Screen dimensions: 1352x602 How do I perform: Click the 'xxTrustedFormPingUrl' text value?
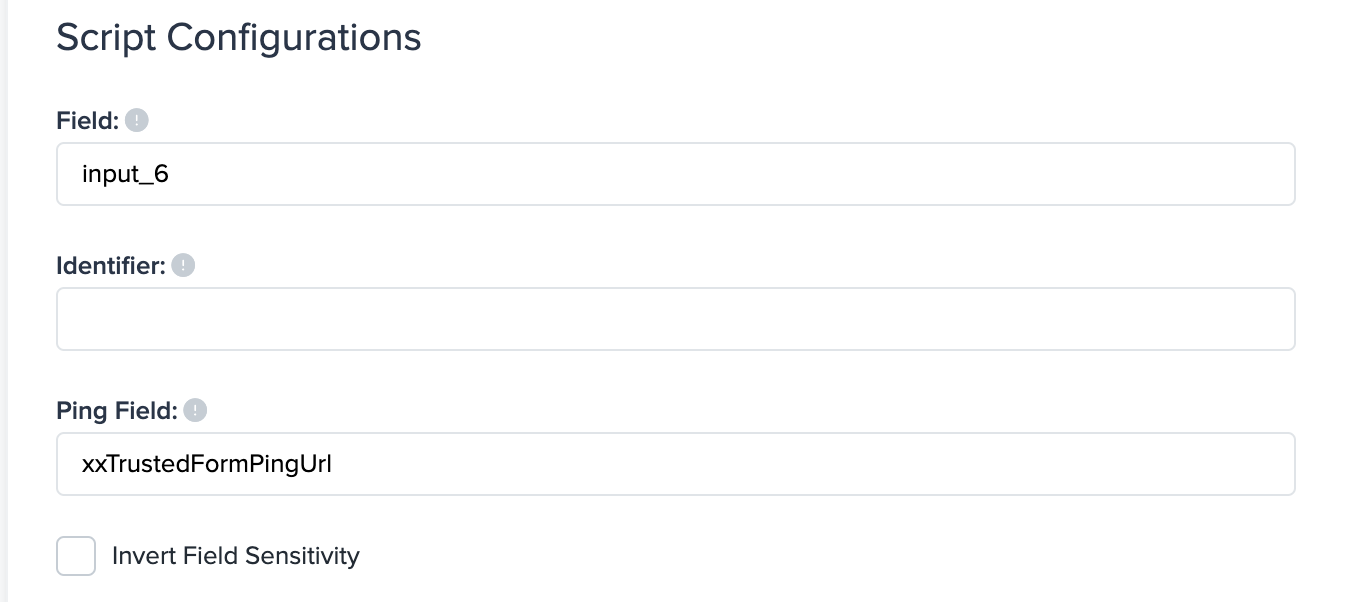tap(207, 464)
